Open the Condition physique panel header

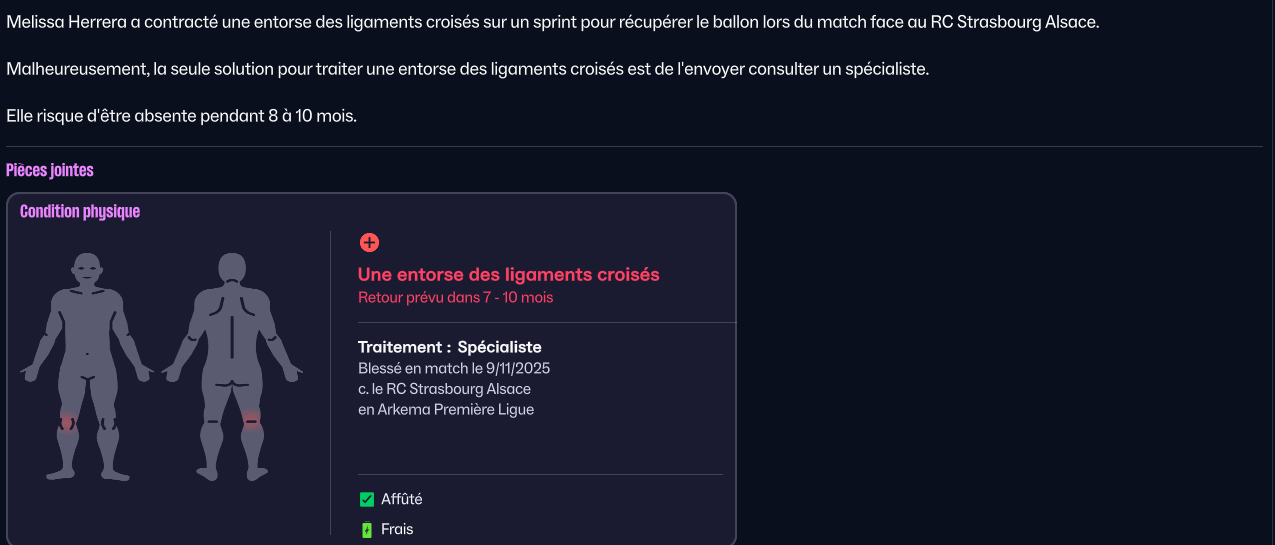point(80,212)
